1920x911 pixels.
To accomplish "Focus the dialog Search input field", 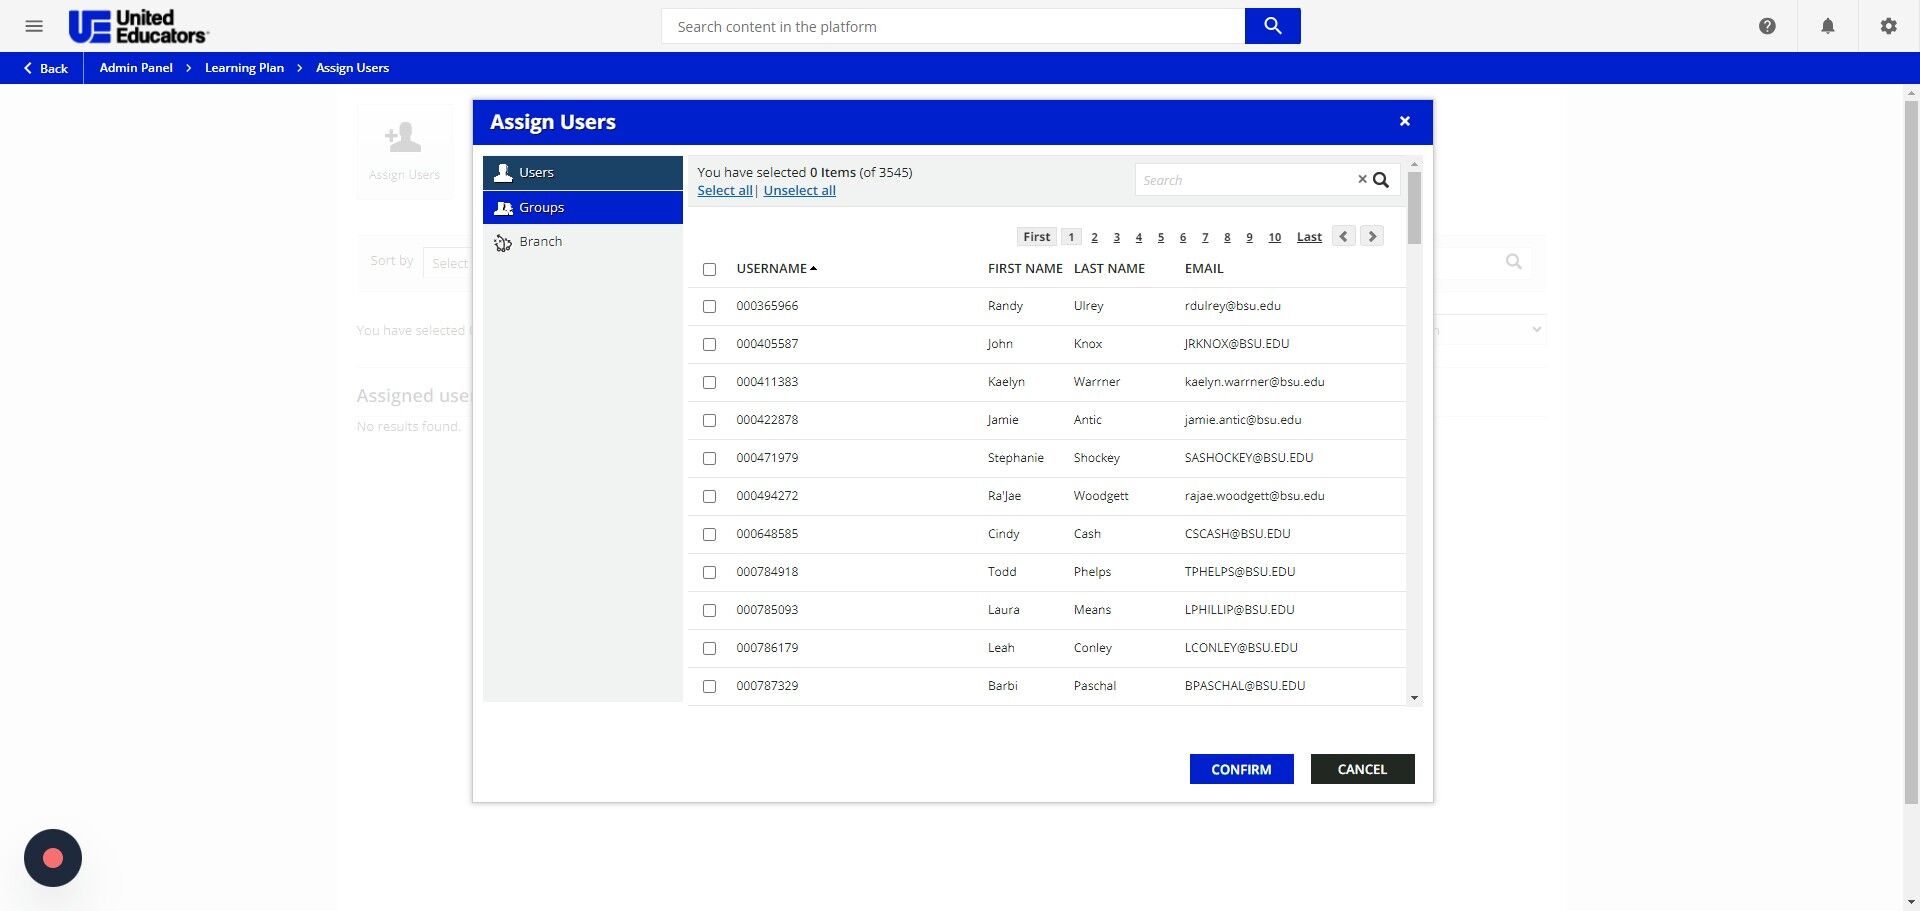I will pyautogui.click(x=1246, y=180).
